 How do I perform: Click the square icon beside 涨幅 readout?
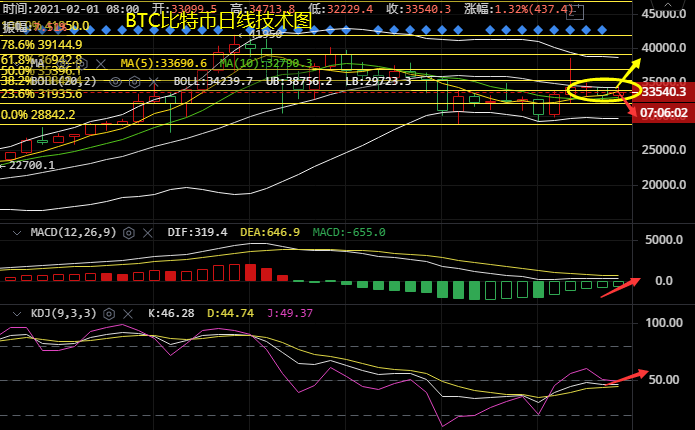pos(575,12)
